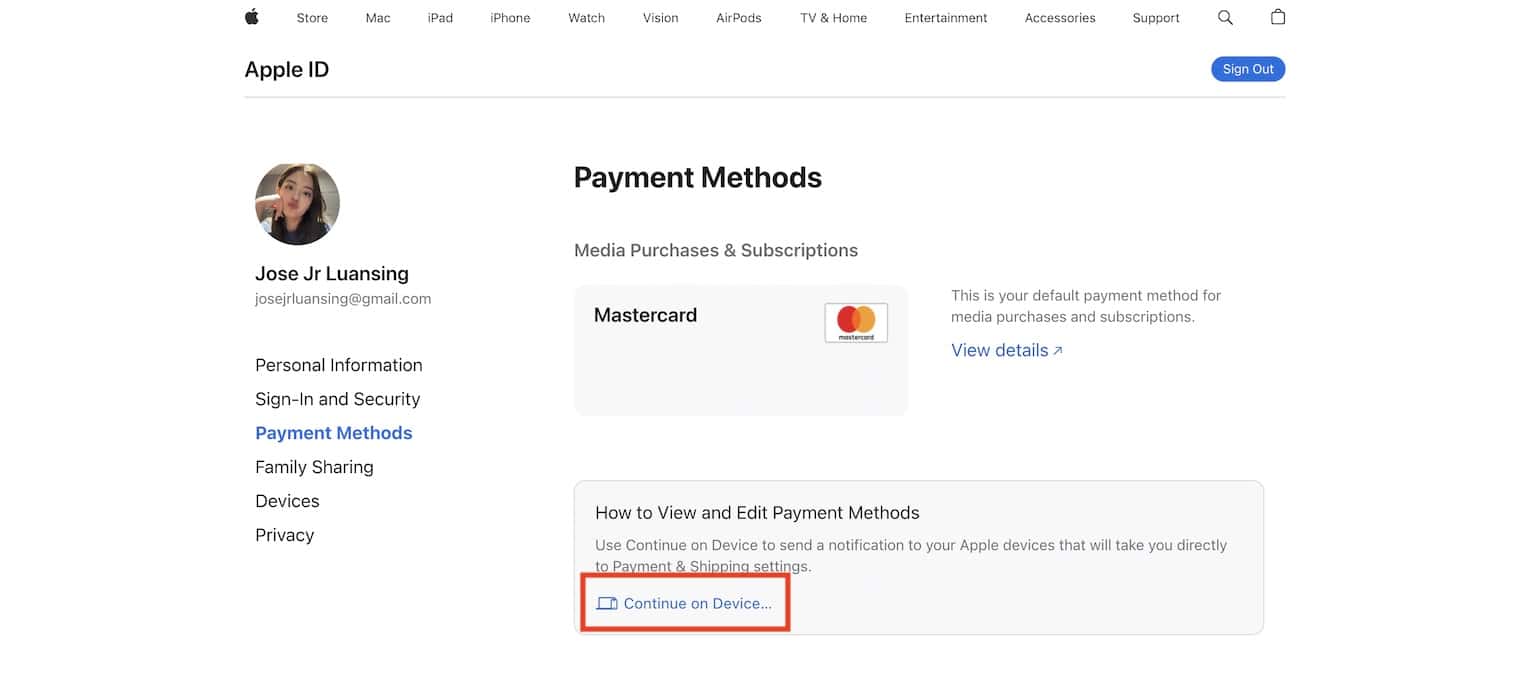Viewport: 1530px width, 700px height.
Task: Open the AirPods navigation item
Action: click(x=739, y=18)
